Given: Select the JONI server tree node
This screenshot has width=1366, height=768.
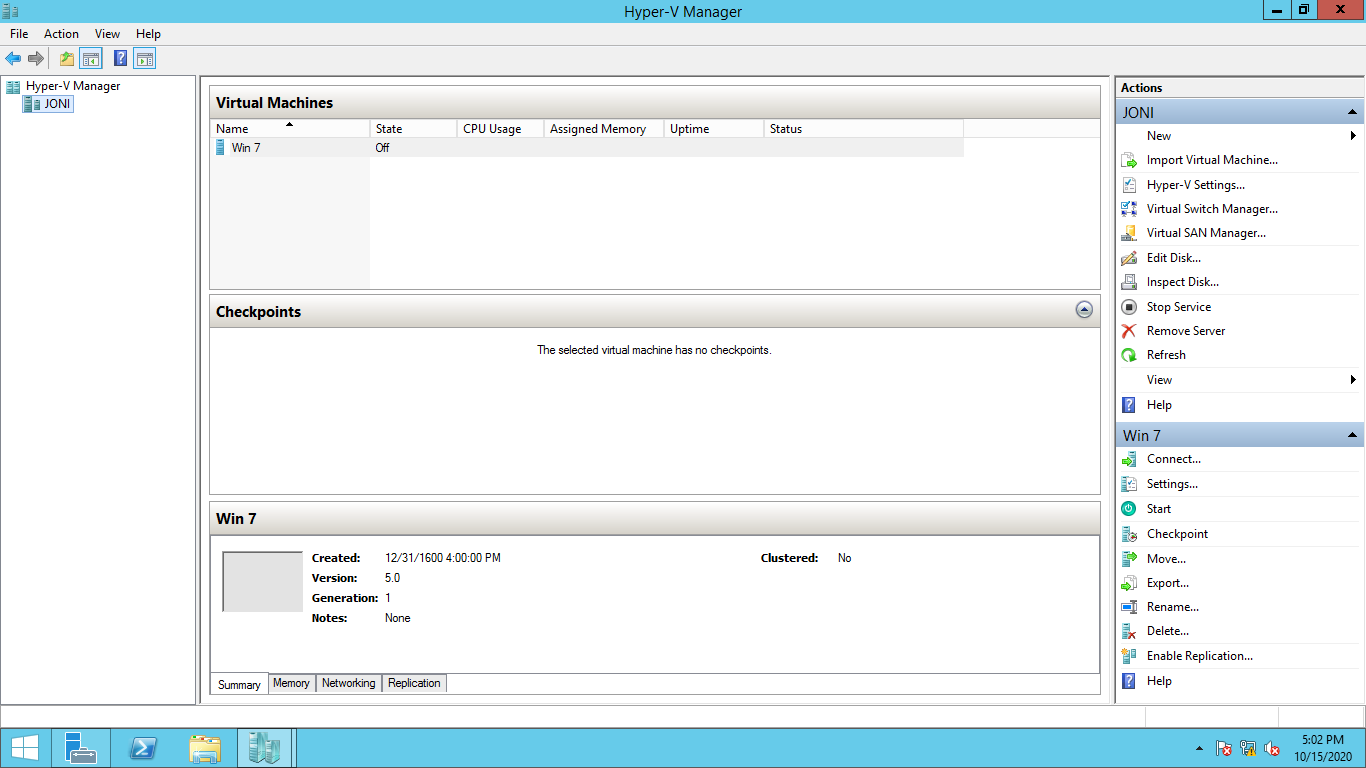Looking at the screenshot, I should (57, 103).
